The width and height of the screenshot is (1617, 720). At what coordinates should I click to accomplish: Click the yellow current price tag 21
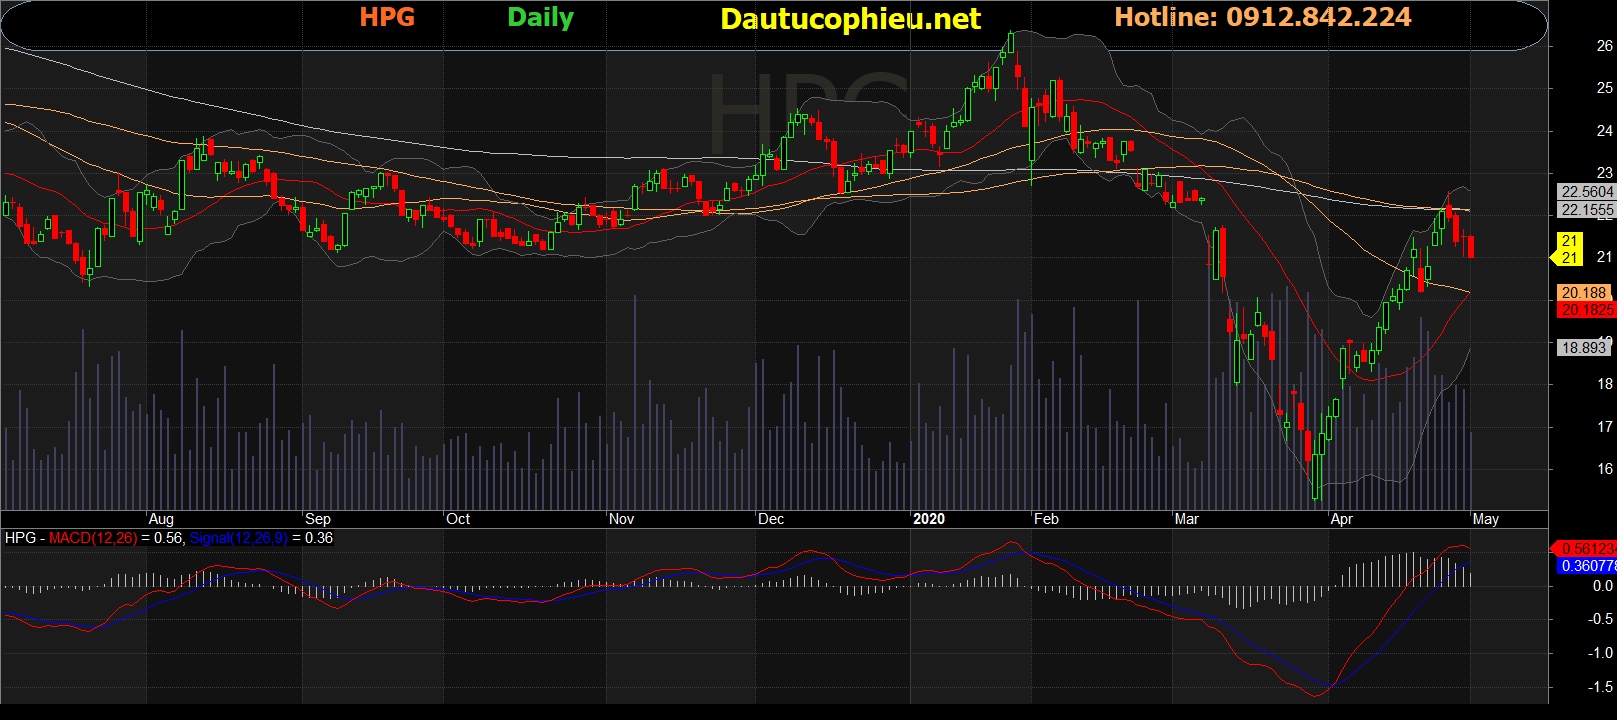1569,249
